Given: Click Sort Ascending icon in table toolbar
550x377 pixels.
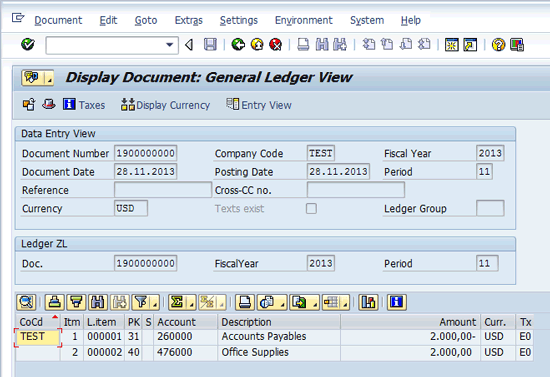Looking at the screenshot, I should 54,302.
